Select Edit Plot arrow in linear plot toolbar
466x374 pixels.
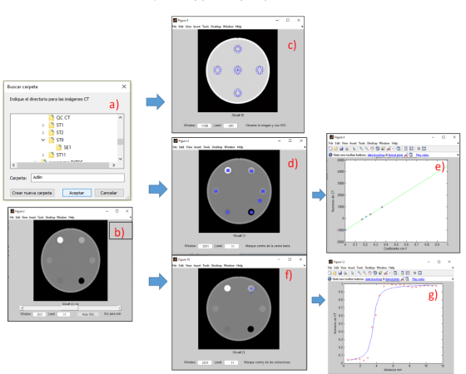pos(354,149)
